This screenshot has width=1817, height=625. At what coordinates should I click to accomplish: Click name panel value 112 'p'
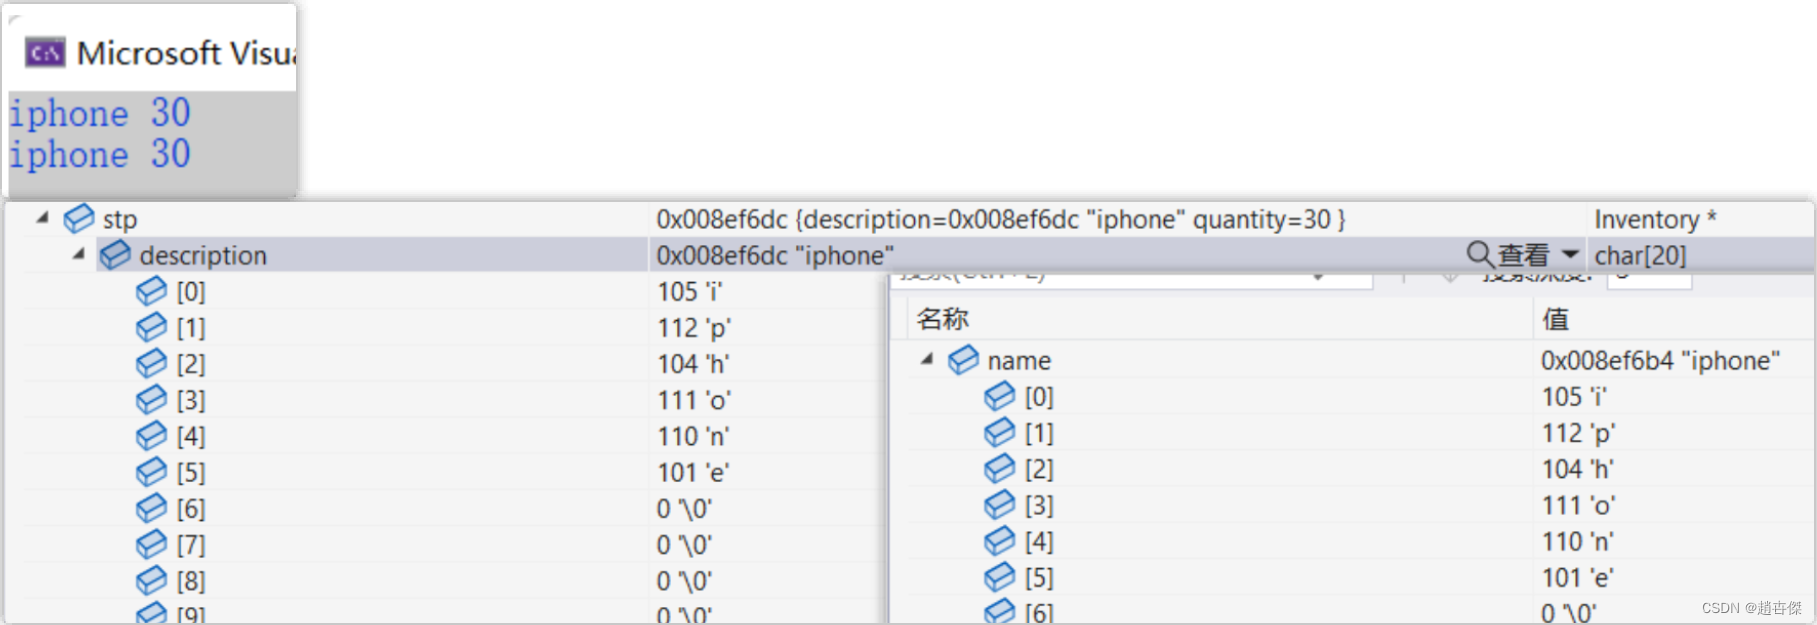[x=1578, y=432]
